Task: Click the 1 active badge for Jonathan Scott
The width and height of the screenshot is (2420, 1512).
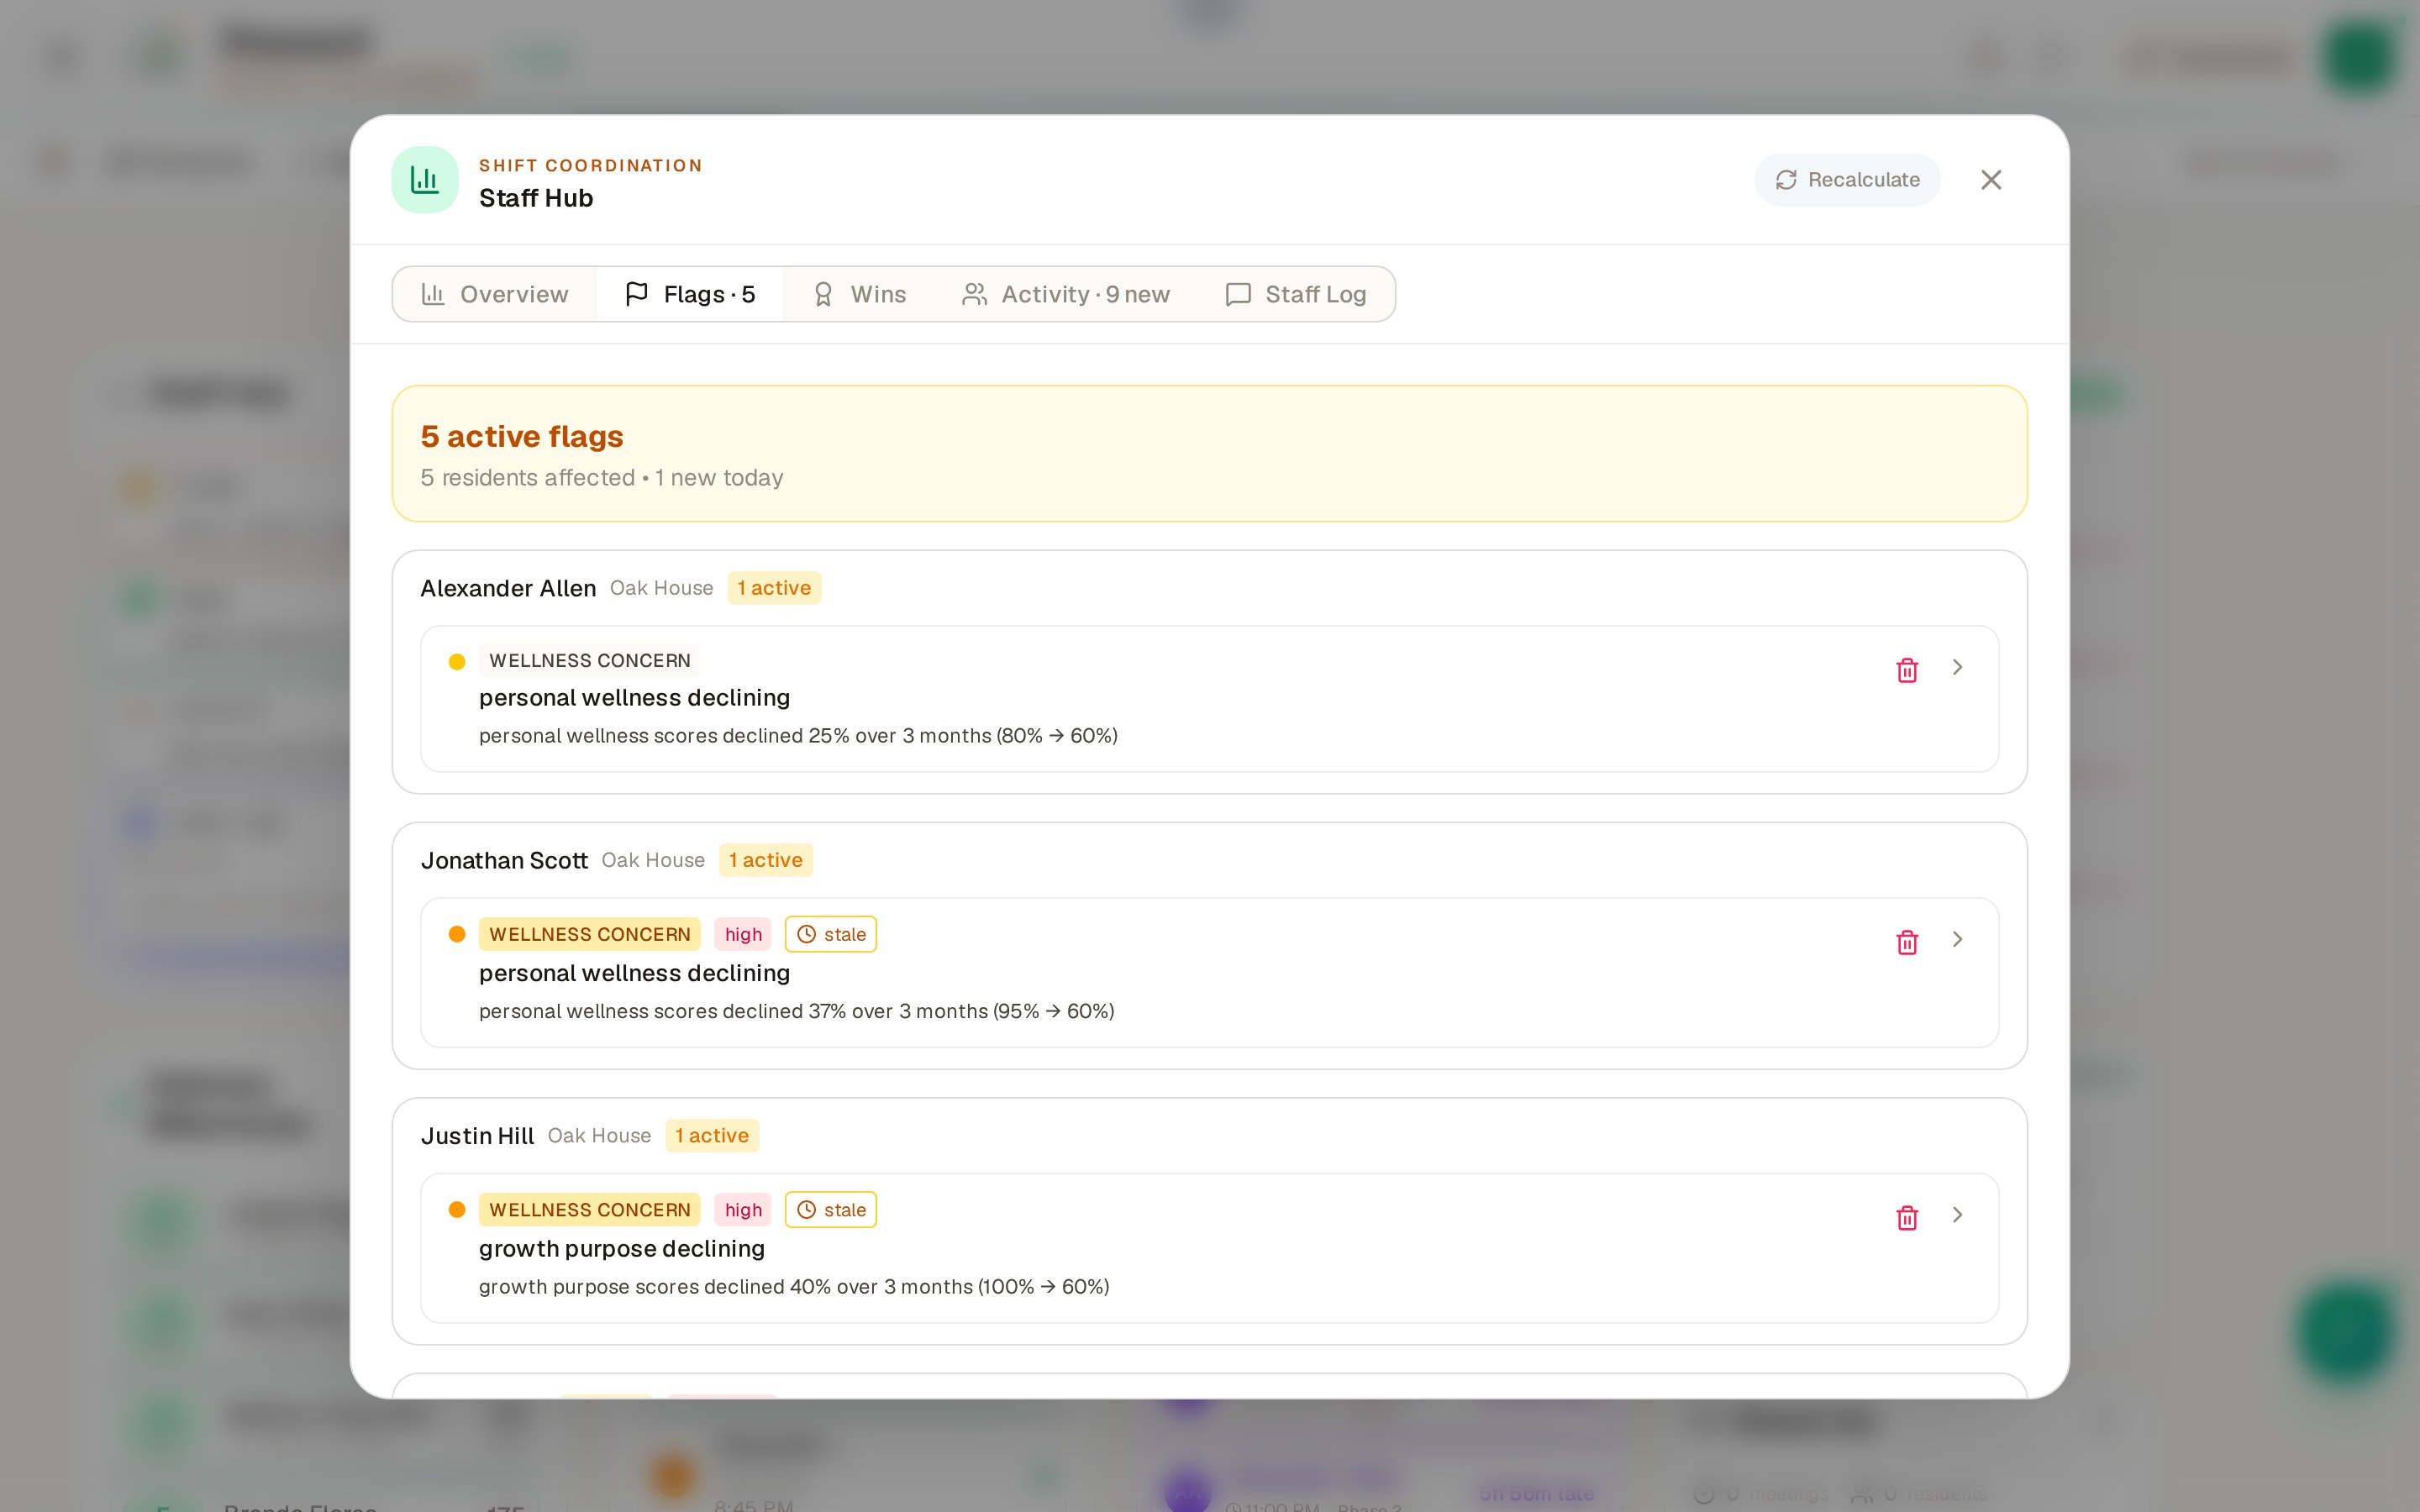Action: click(x=766, y=860)
